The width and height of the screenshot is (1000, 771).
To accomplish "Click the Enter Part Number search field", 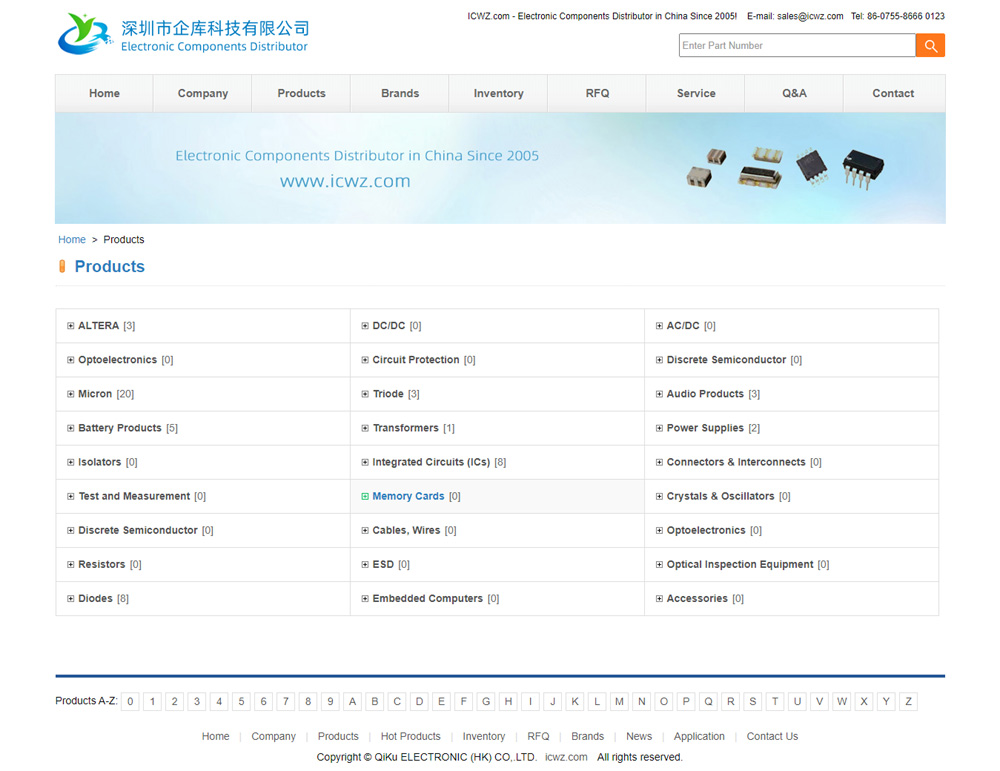I will [797, 45].
